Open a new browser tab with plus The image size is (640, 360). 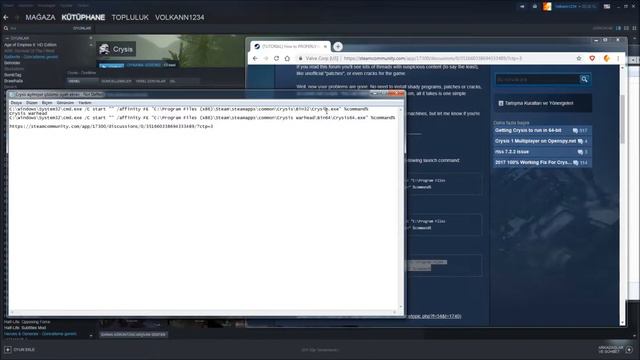338,47
